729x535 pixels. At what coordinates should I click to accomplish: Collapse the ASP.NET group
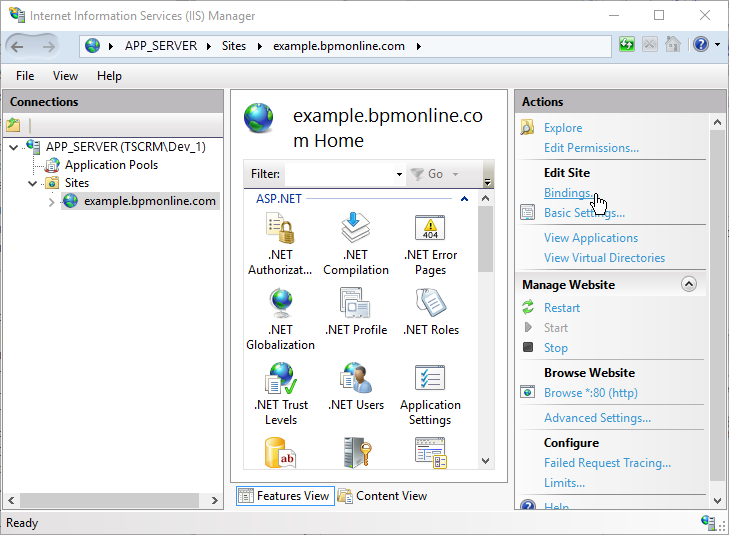(464, 199)
